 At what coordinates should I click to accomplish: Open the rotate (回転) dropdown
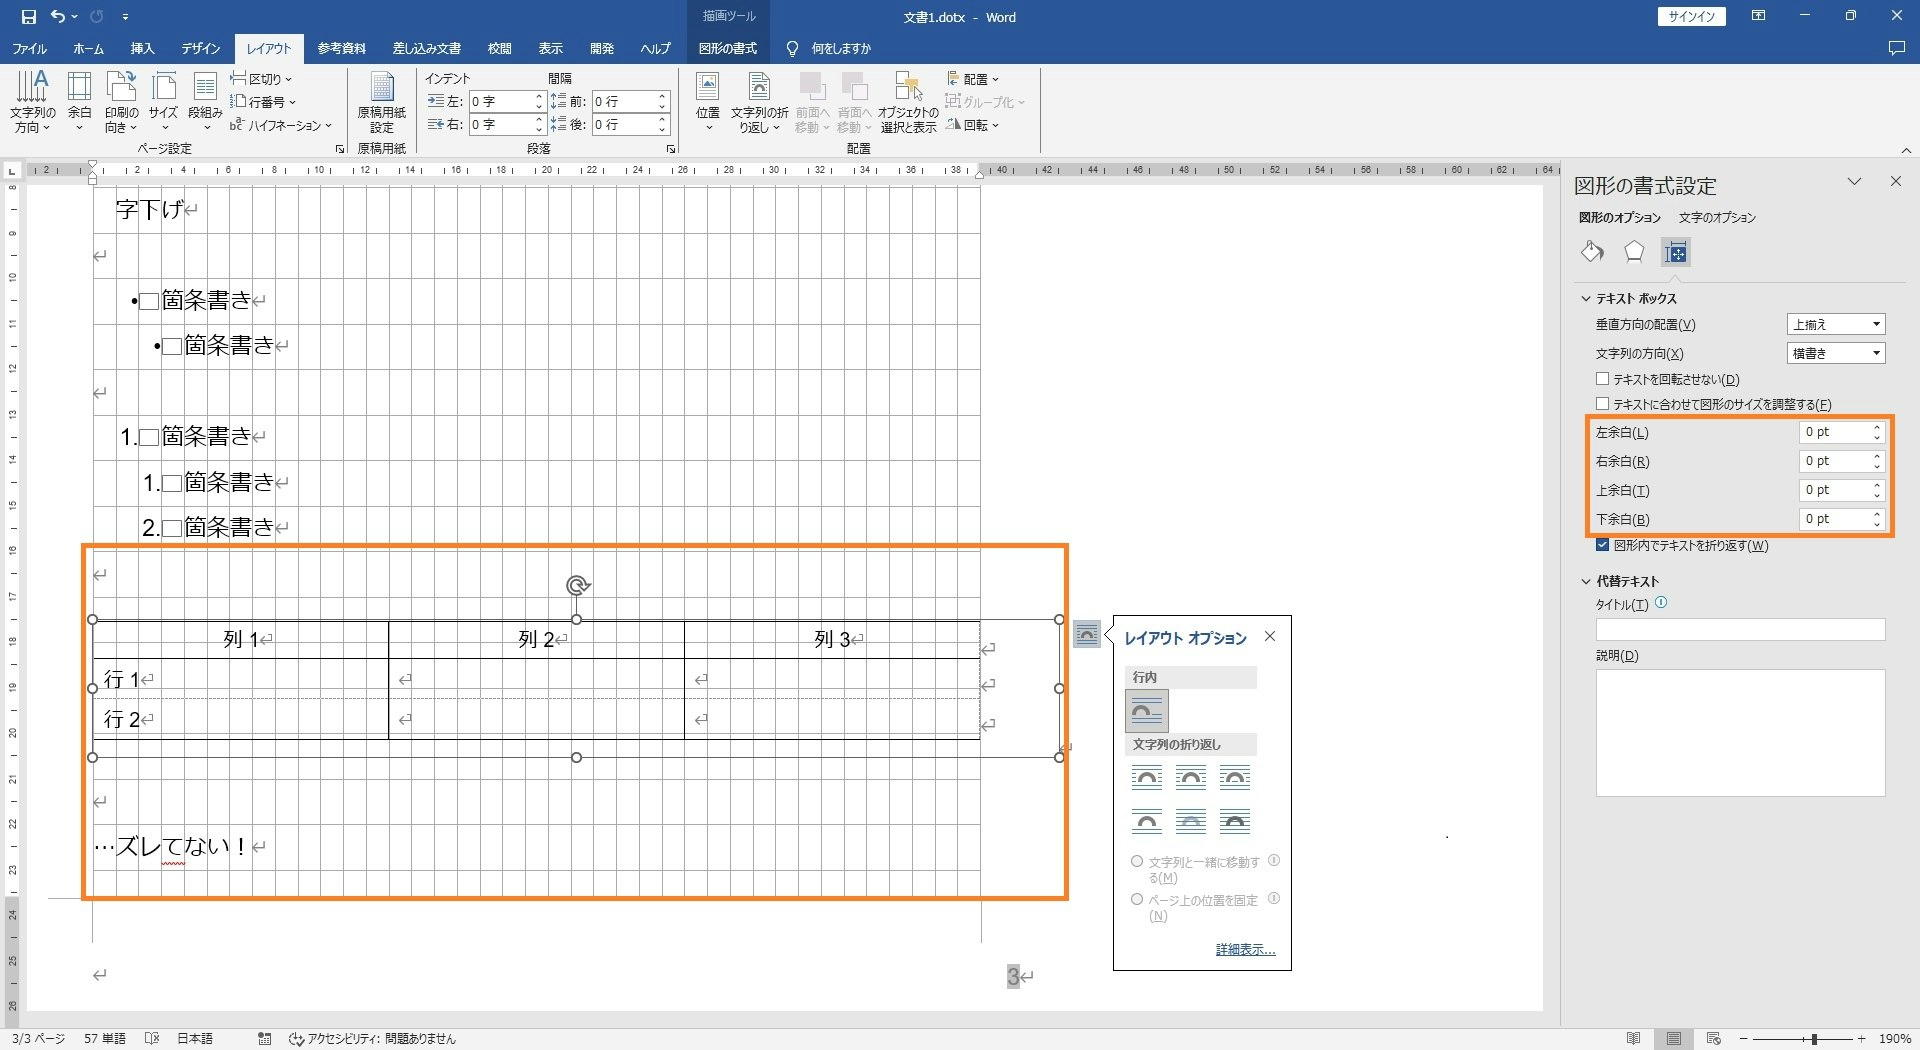(x=973, y=125)
